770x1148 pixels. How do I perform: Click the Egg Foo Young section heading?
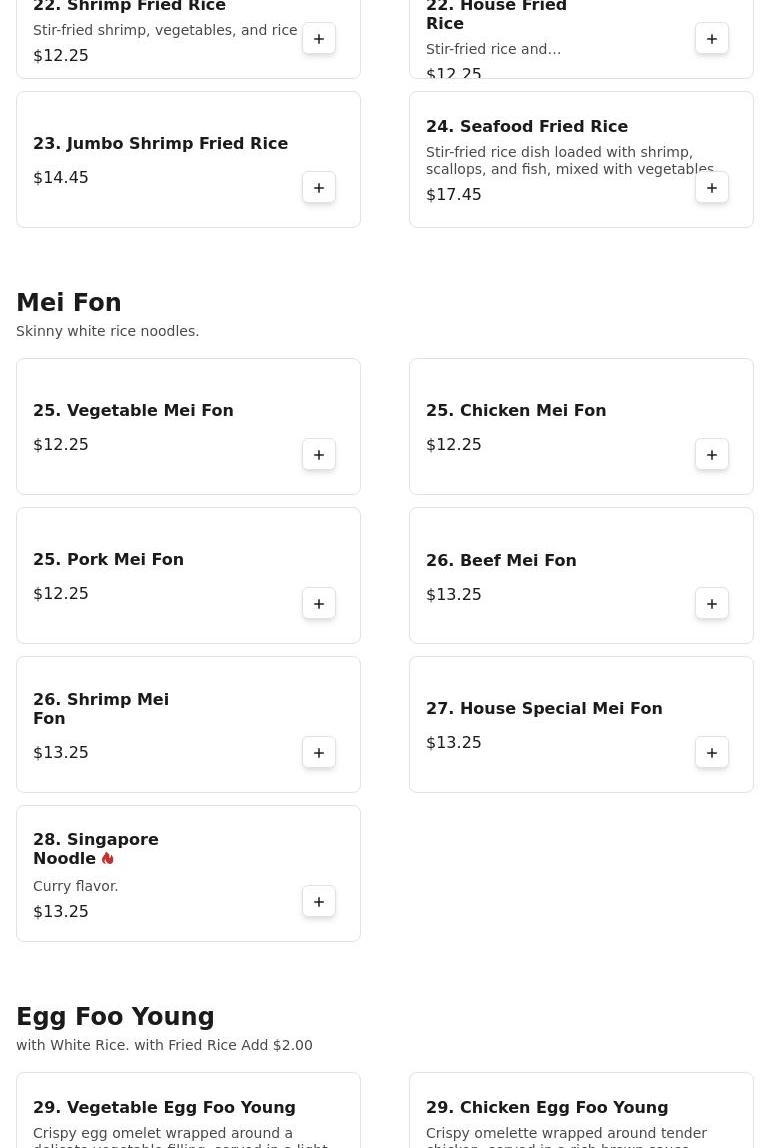115,1017
